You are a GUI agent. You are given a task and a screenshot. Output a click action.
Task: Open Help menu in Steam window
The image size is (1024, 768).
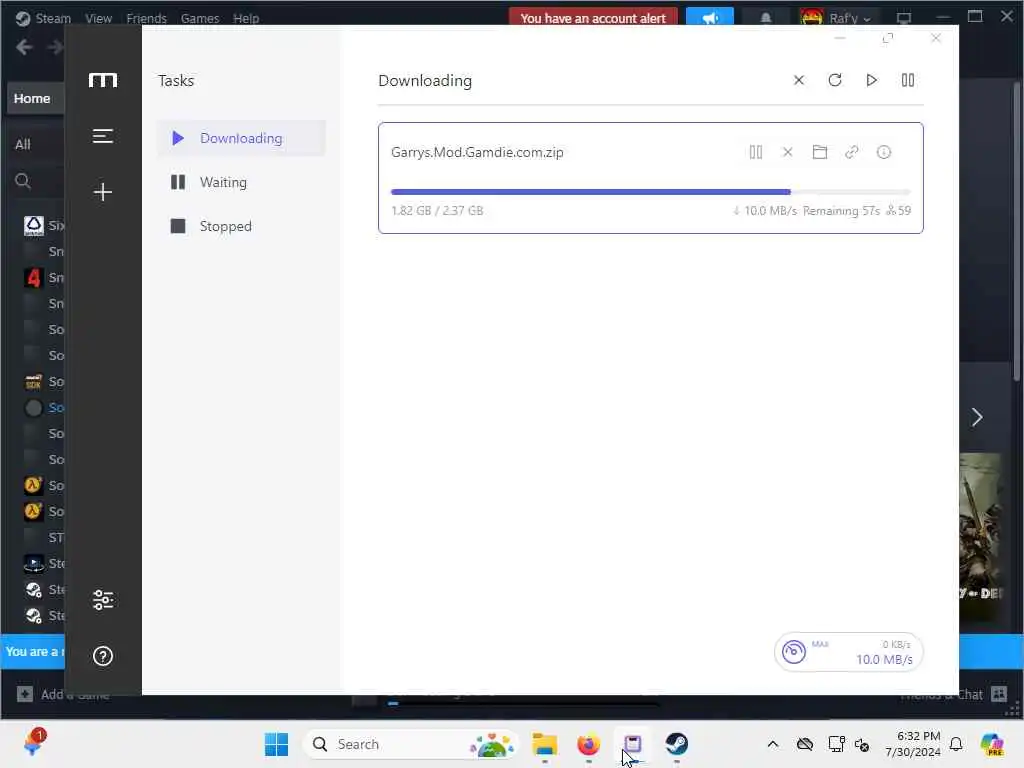(x=246, y=18)
